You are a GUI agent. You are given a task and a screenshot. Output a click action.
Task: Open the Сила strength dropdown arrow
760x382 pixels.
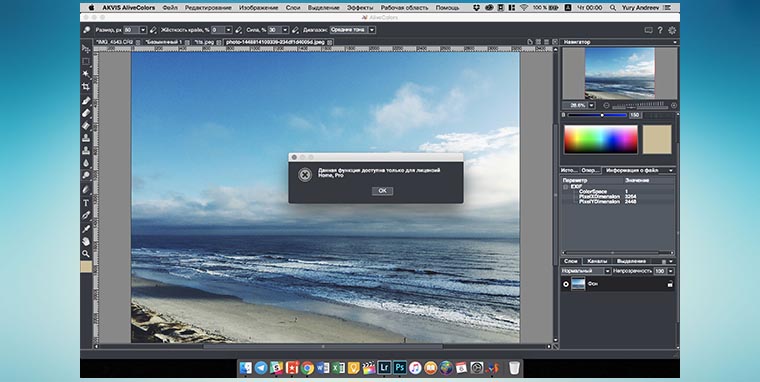pos(285,30)
